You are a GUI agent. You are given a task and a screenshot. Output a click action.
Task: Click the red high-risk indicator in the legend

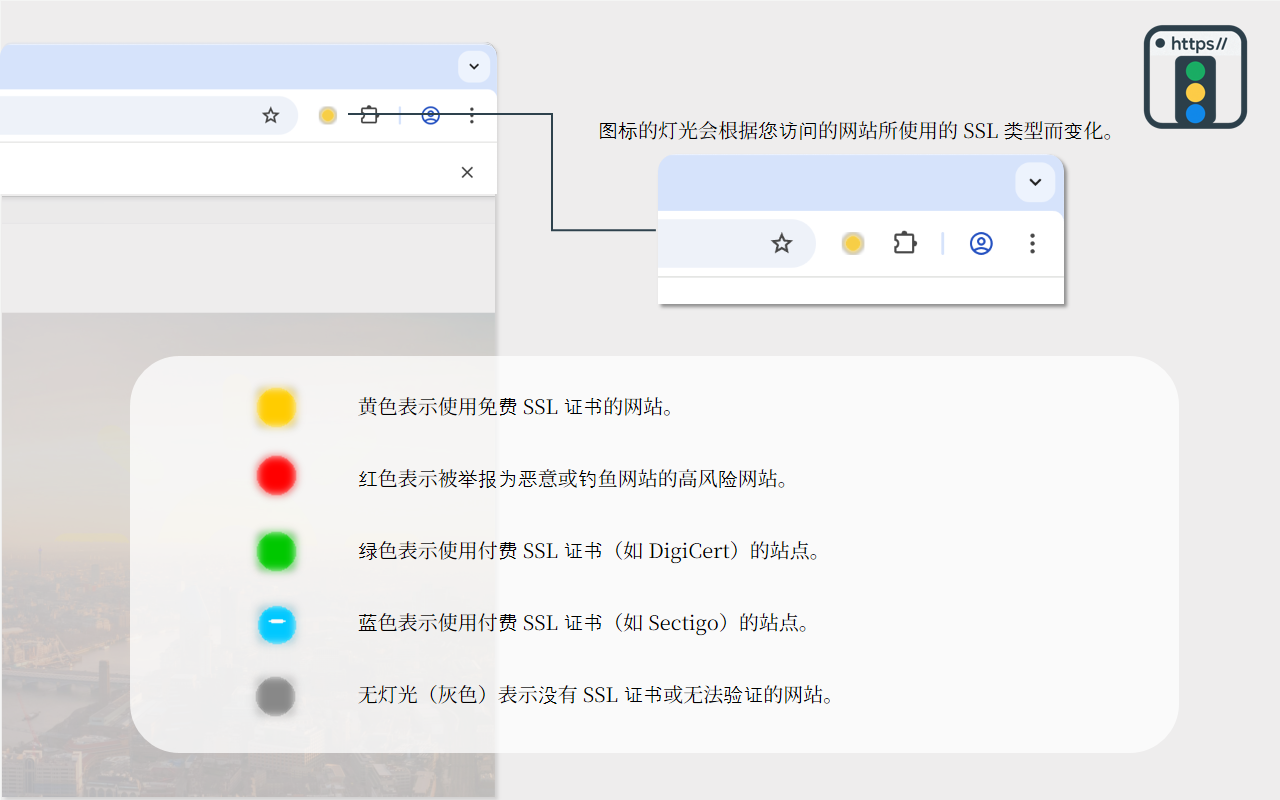point(276,476)
